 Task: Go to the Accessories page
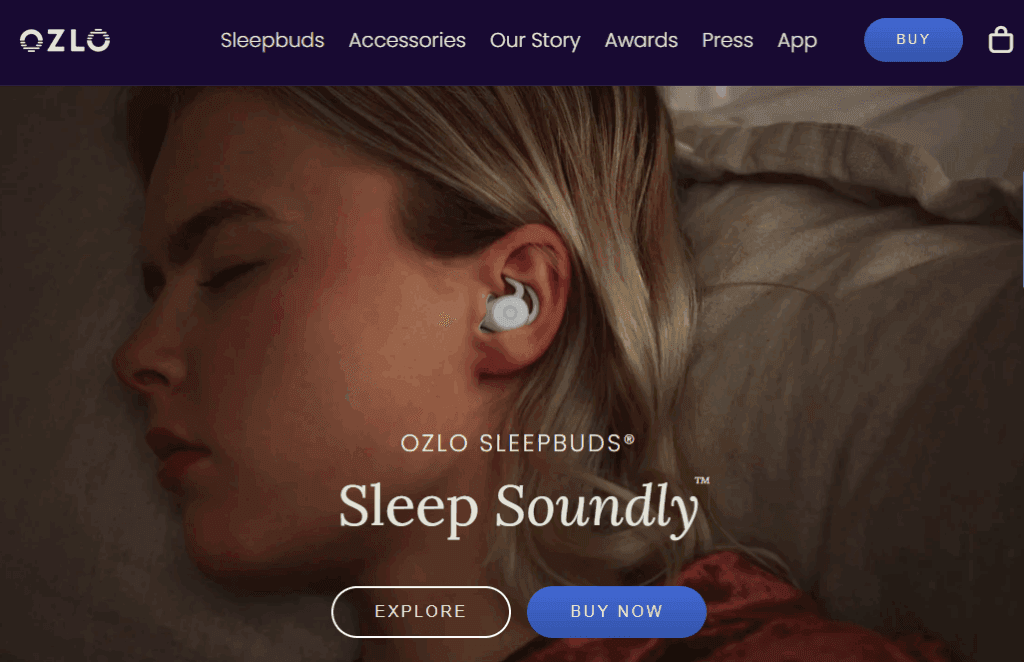[407, 40]
